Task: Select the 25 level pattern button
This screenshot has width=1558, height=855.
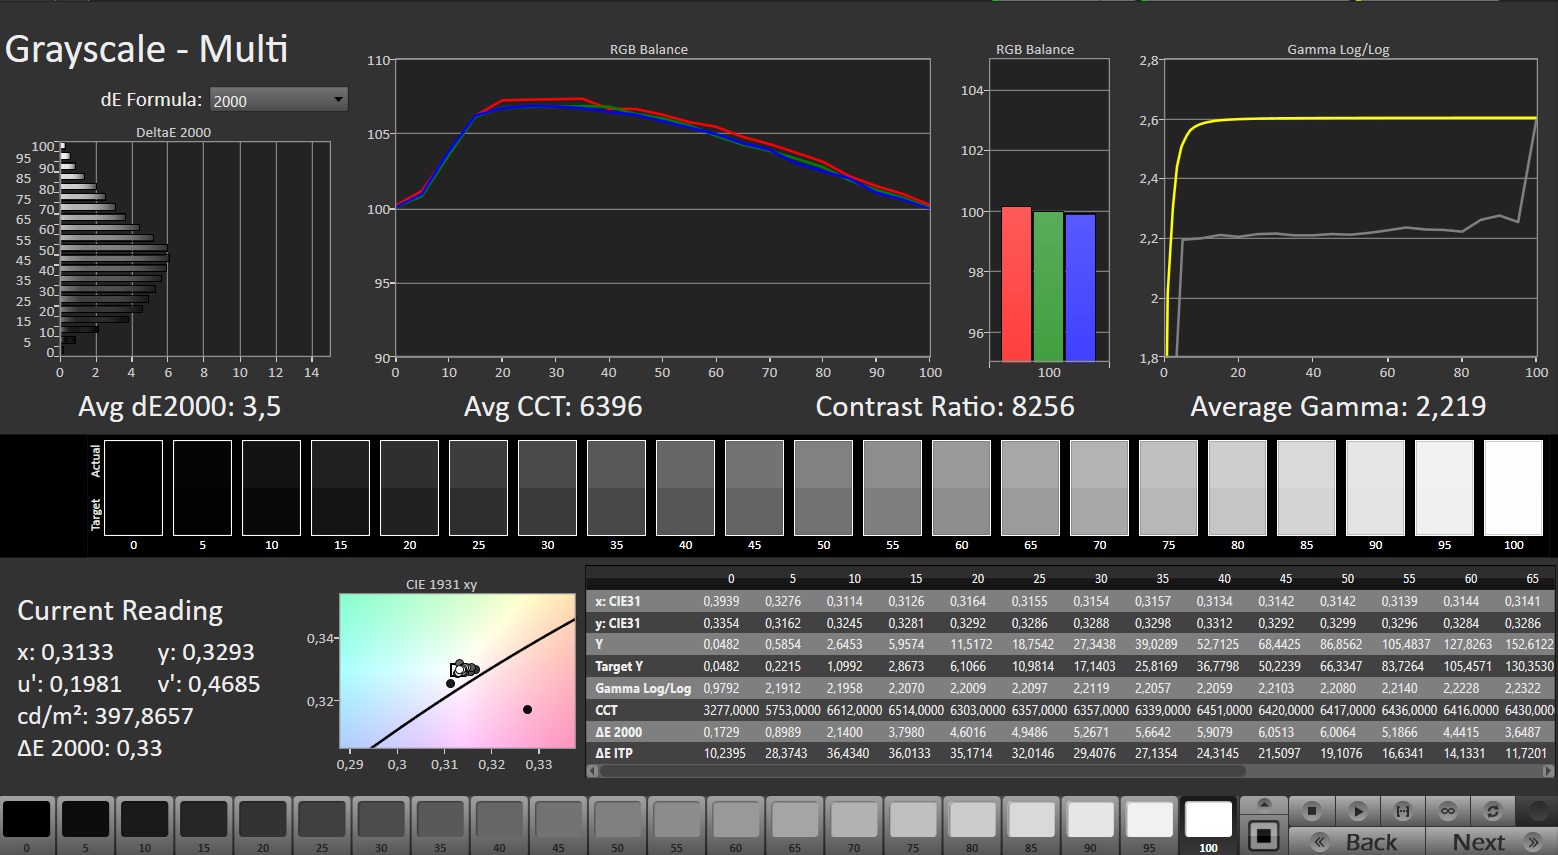Action: point(322,826)
